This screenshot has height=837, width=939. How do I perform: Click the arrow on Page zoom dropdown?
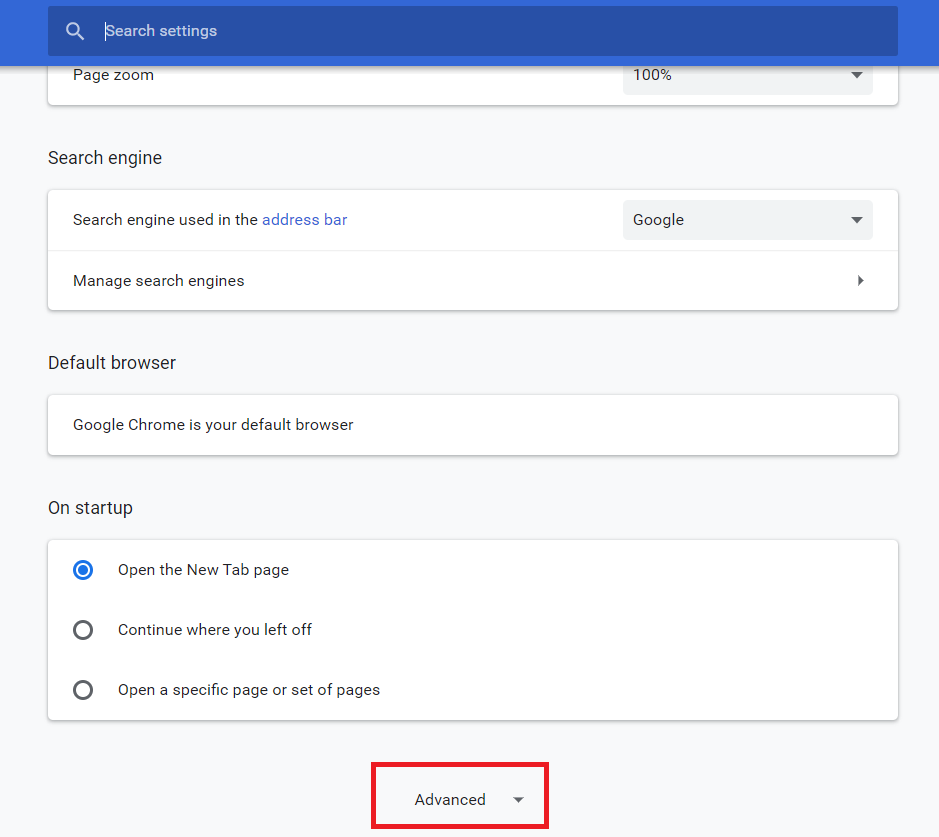[x=857, y=75]
